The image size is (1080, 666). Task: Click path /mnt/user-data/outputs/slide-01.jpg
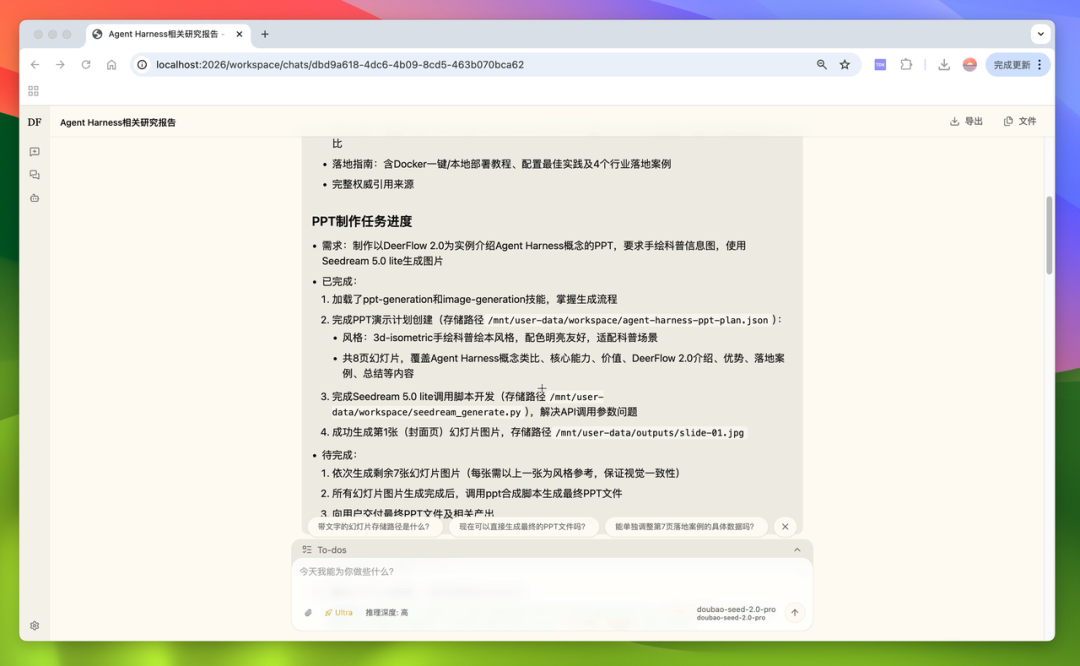point(650,433)
